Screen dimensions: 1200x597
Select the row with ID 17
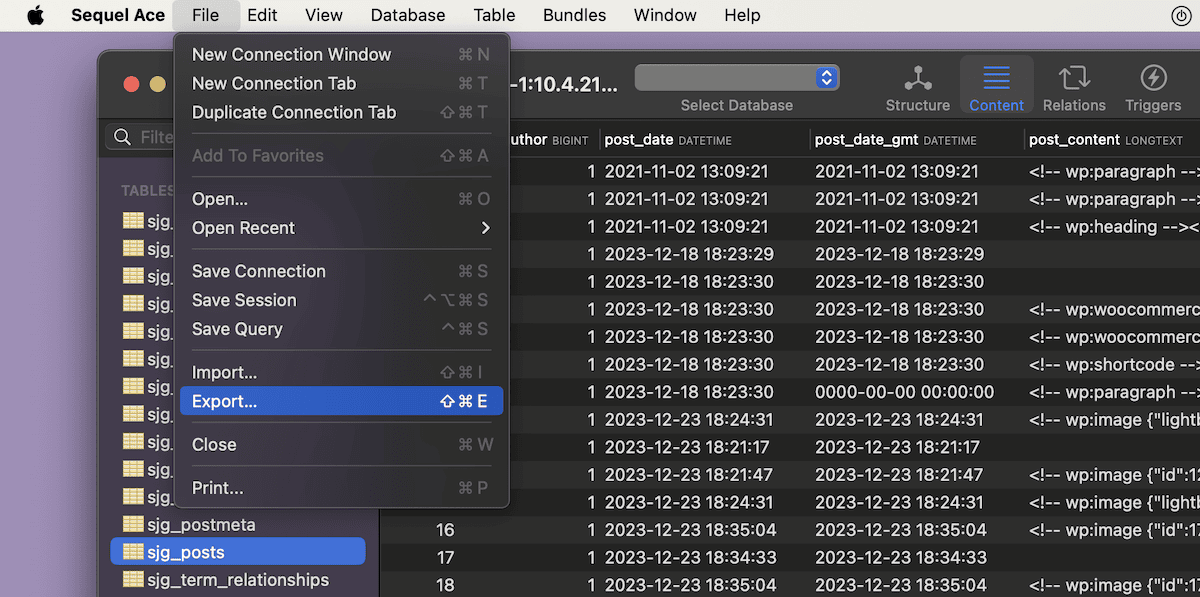click(x=445, y=558)
